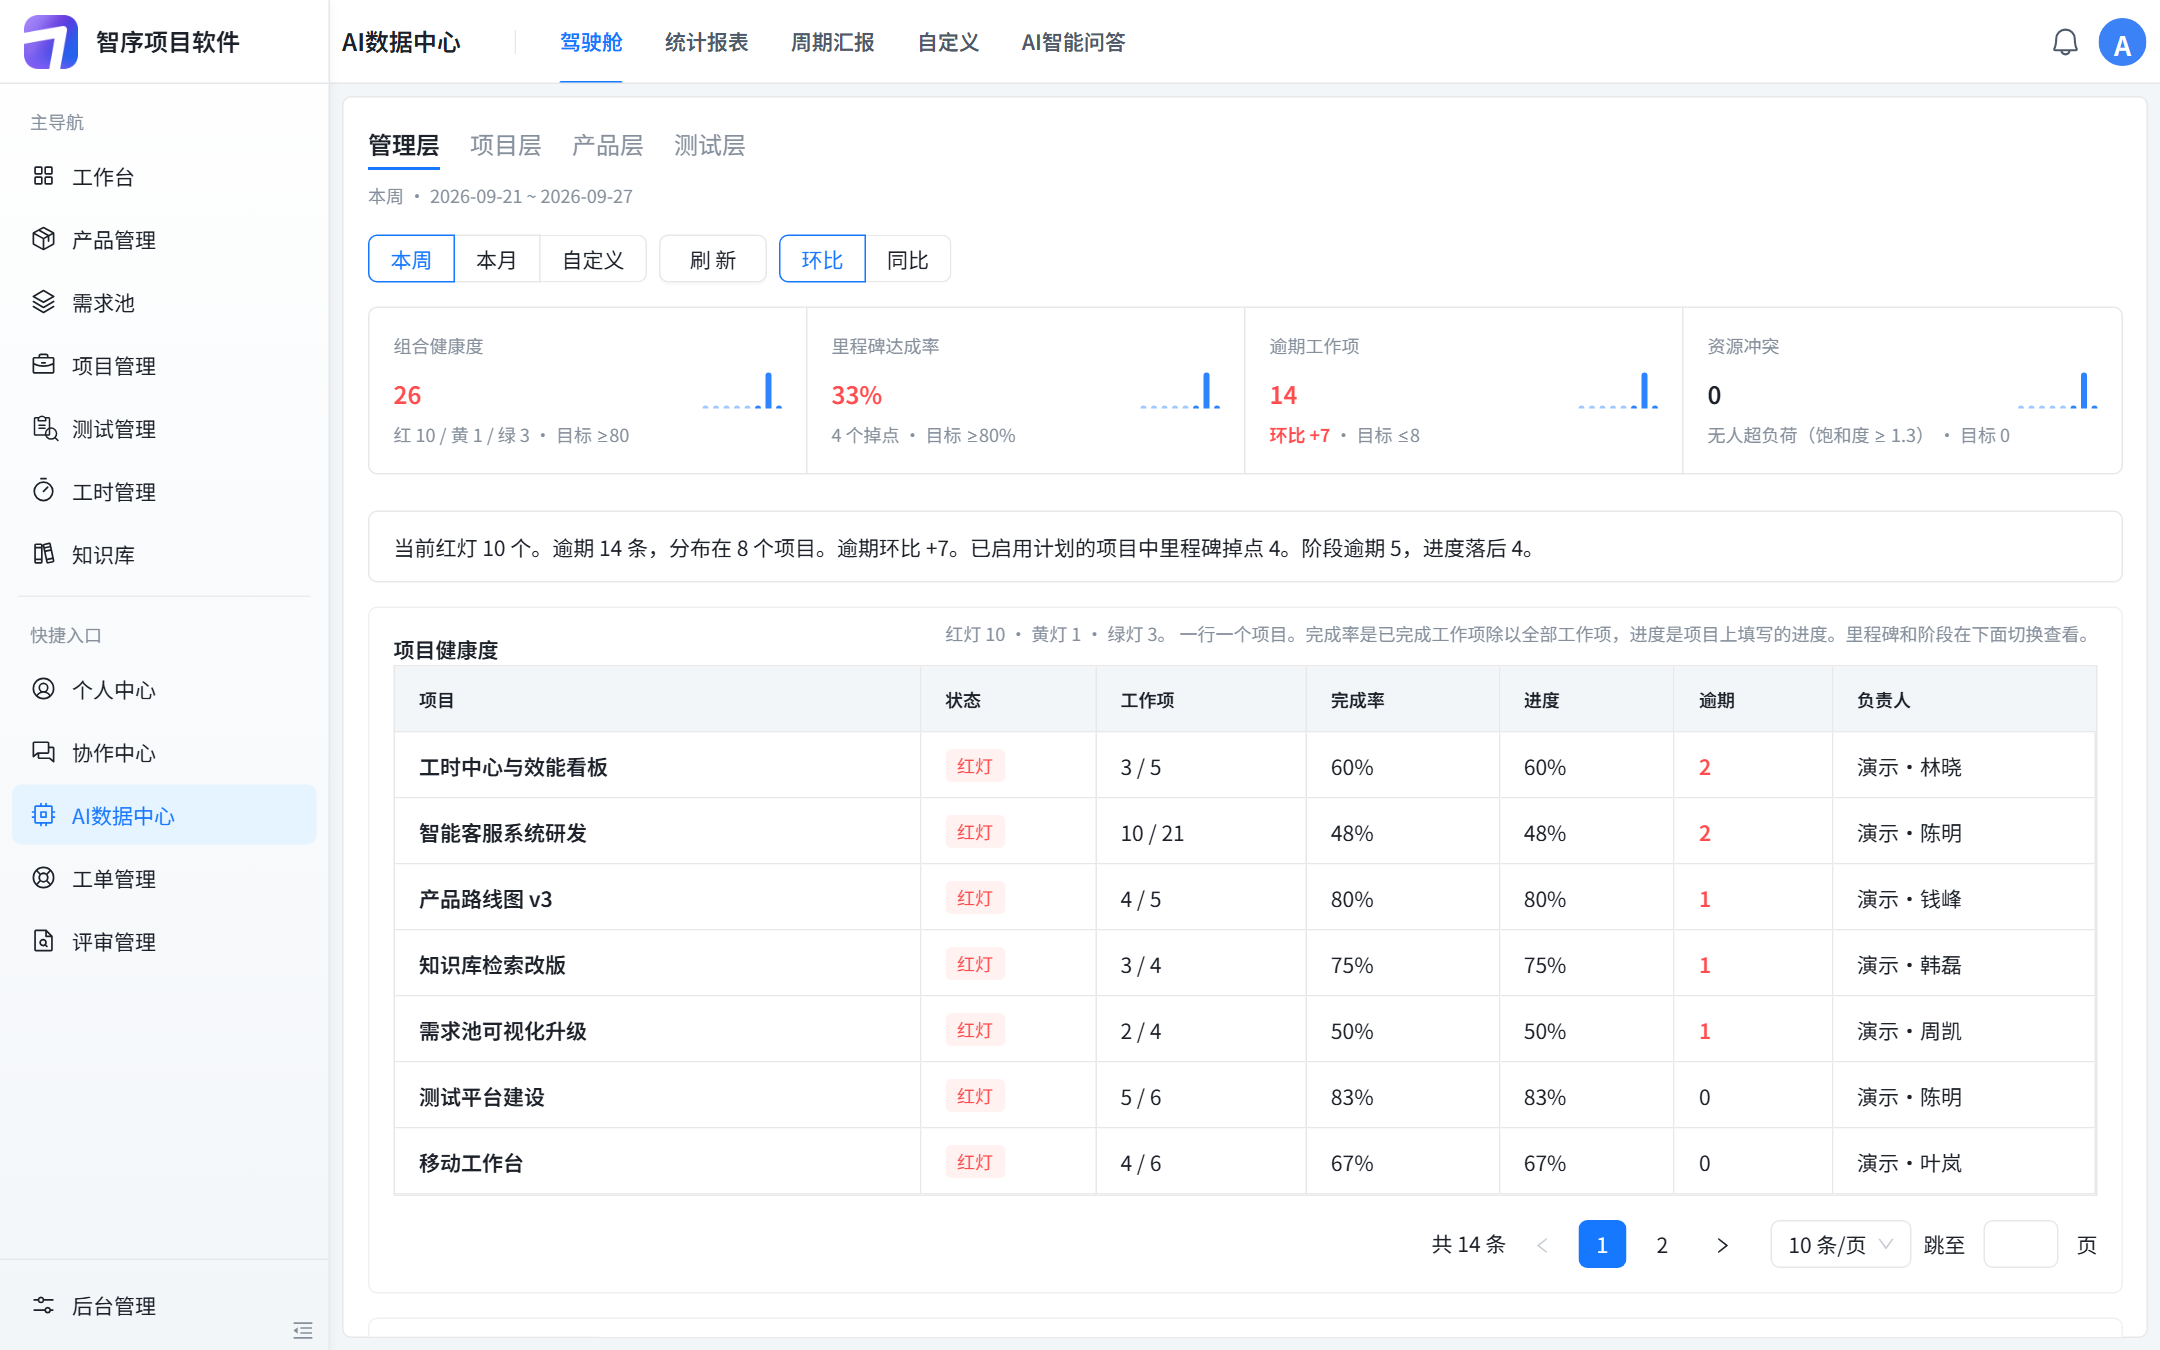Image resolution: width=2160 pixels, height=1350 pixels.
Task: Click the 产品管理 box icon
Action: pos(43,239)
